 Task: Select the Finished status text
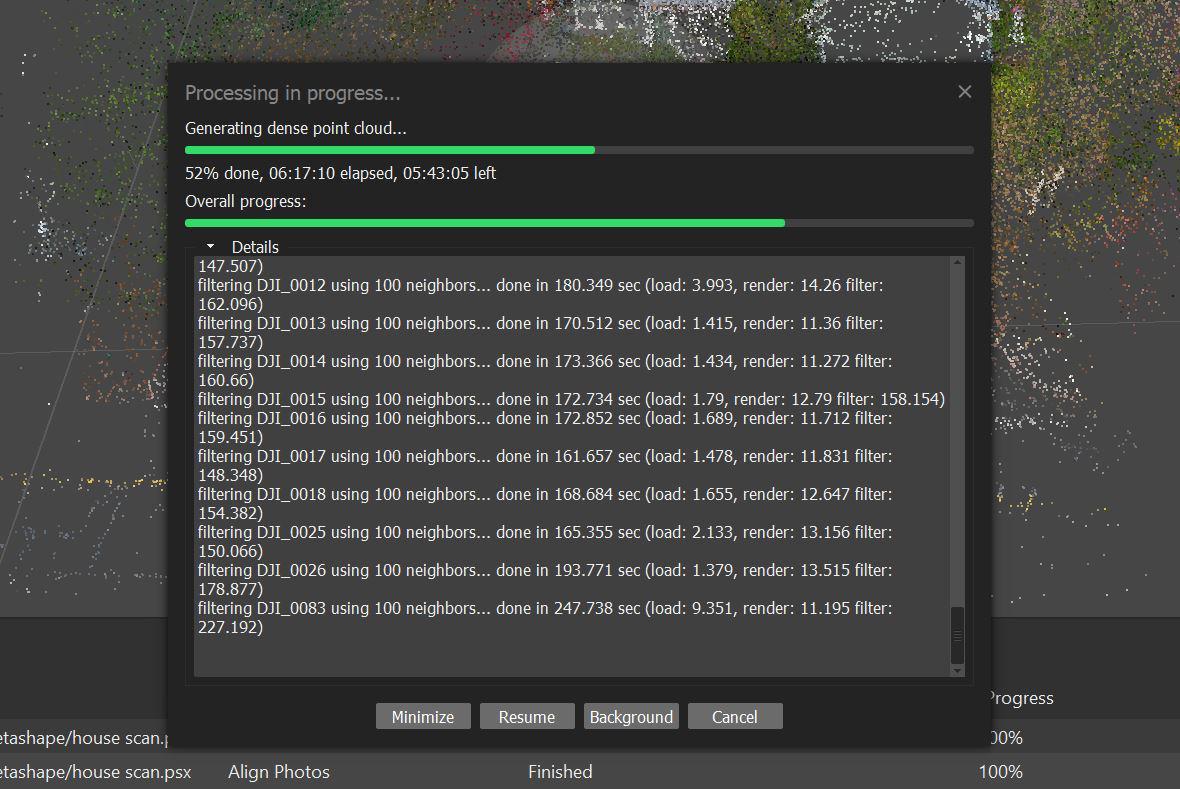point(559,771)
